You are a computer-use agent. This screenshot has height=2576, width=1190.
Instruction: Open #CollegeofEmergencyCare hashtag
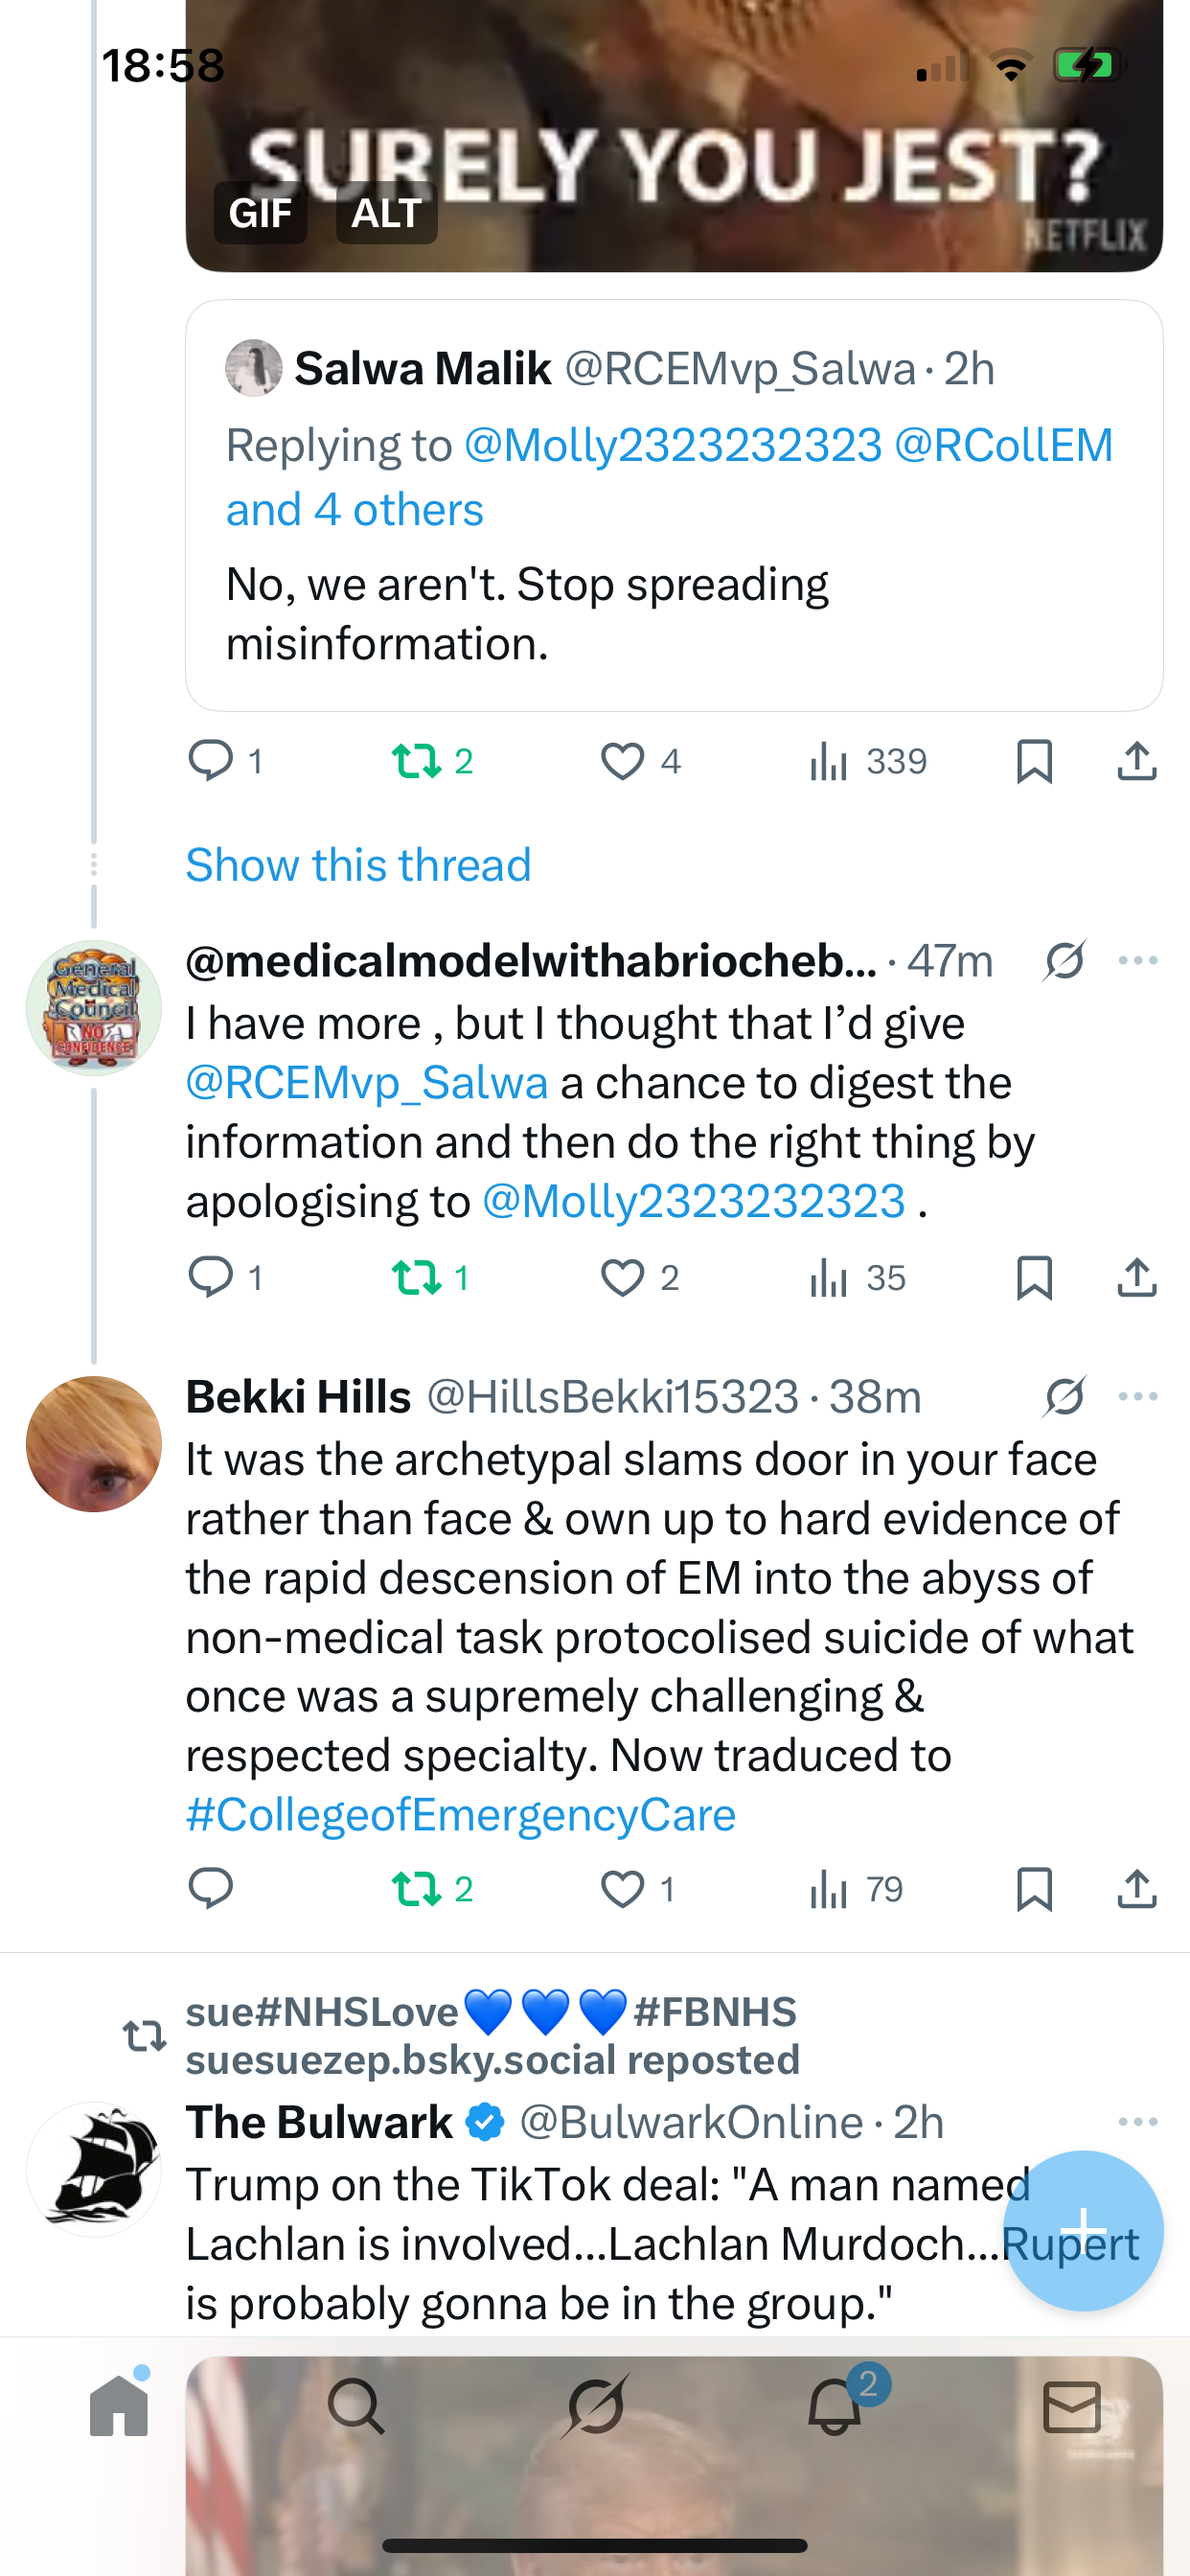click(461, 1815)
